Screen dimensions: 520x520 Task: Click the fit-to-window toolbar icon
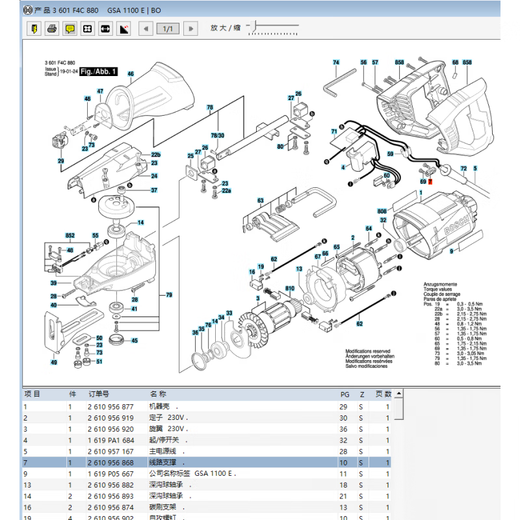tap(87, 29)
